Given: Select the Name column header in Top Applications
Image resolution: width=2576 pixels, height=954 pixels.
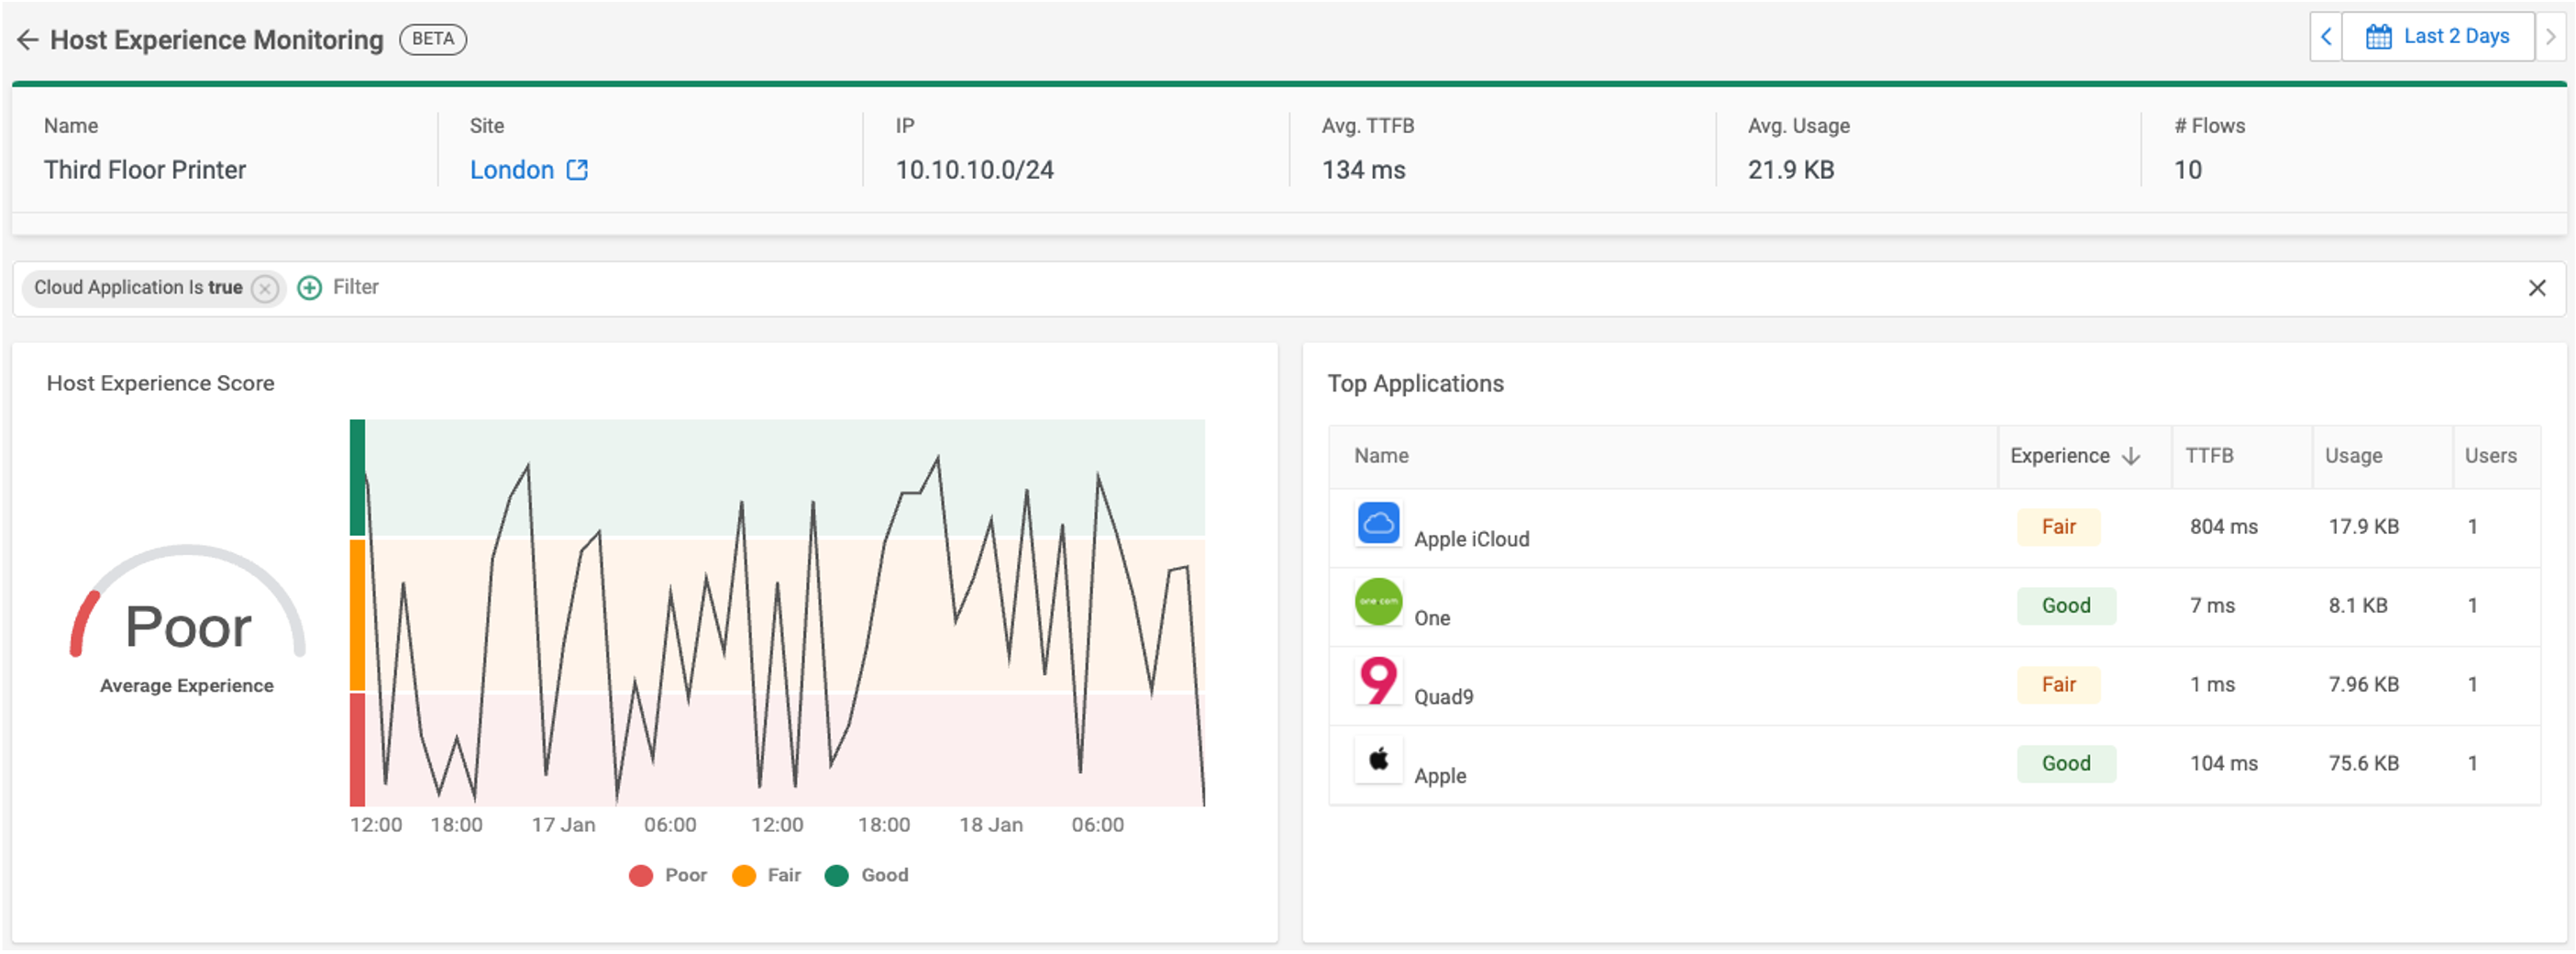Looking at the screenshot, I should click(1381, 456).
